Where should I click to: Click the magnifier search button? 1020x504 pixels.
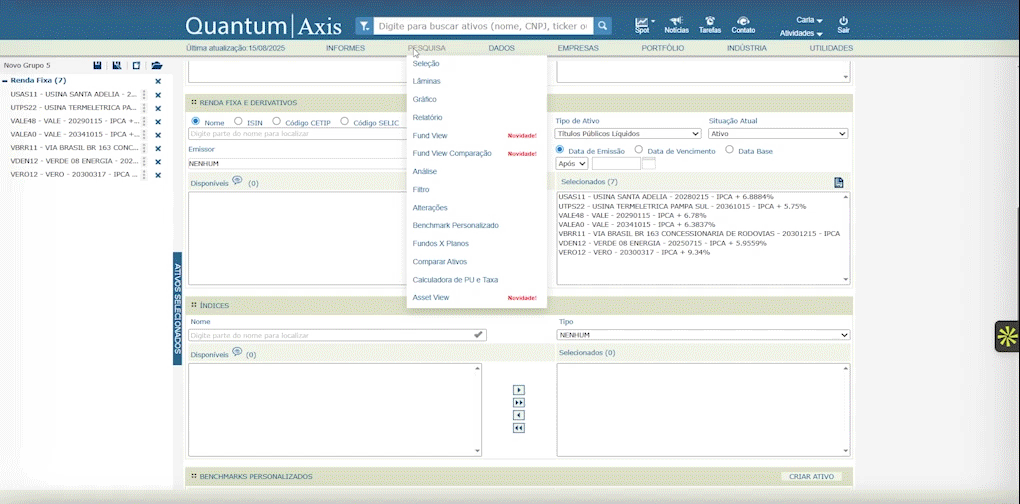(x=602, y=26)
